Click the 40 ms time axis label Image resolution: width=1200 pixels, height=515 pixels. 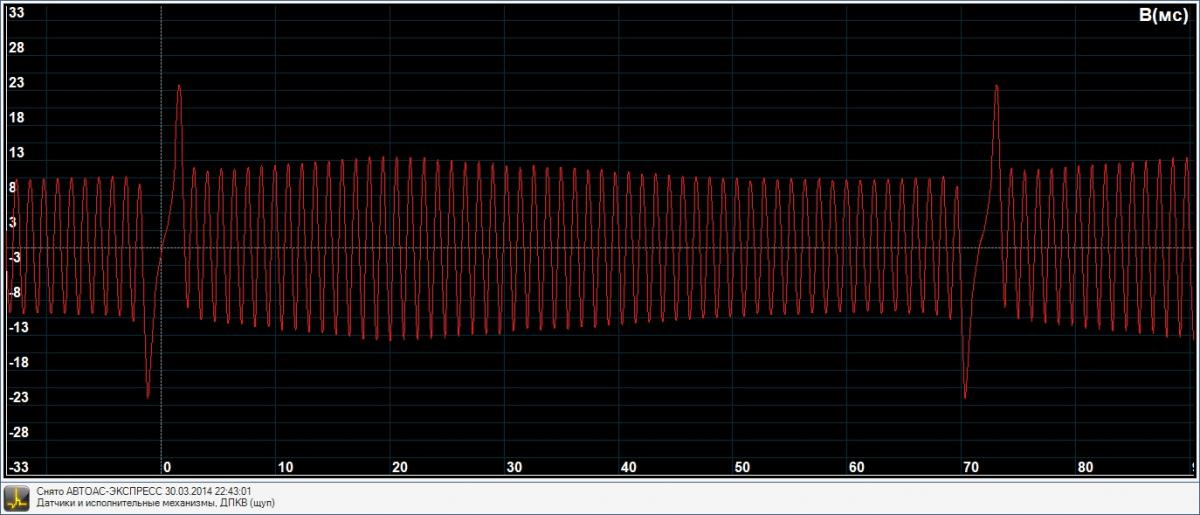(x=628, y=467)
